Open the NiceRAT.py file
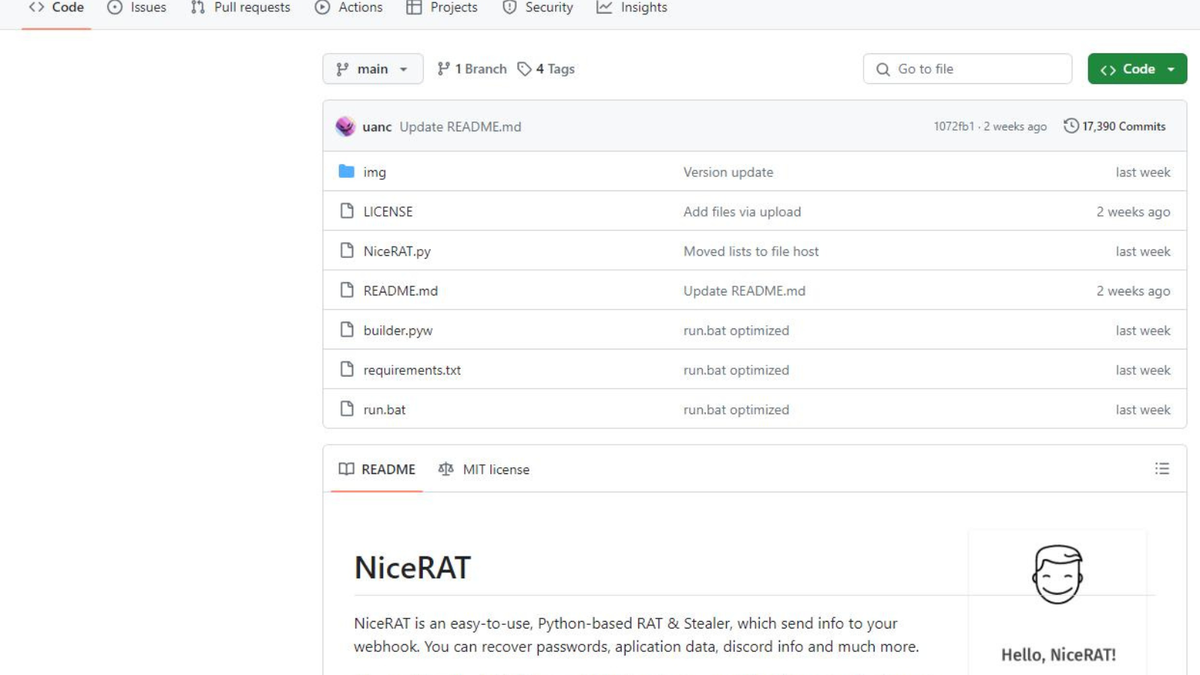Image resolution: width=1200 pixels, height=675 pixels. pyautogui.click(x=397, y=252)
